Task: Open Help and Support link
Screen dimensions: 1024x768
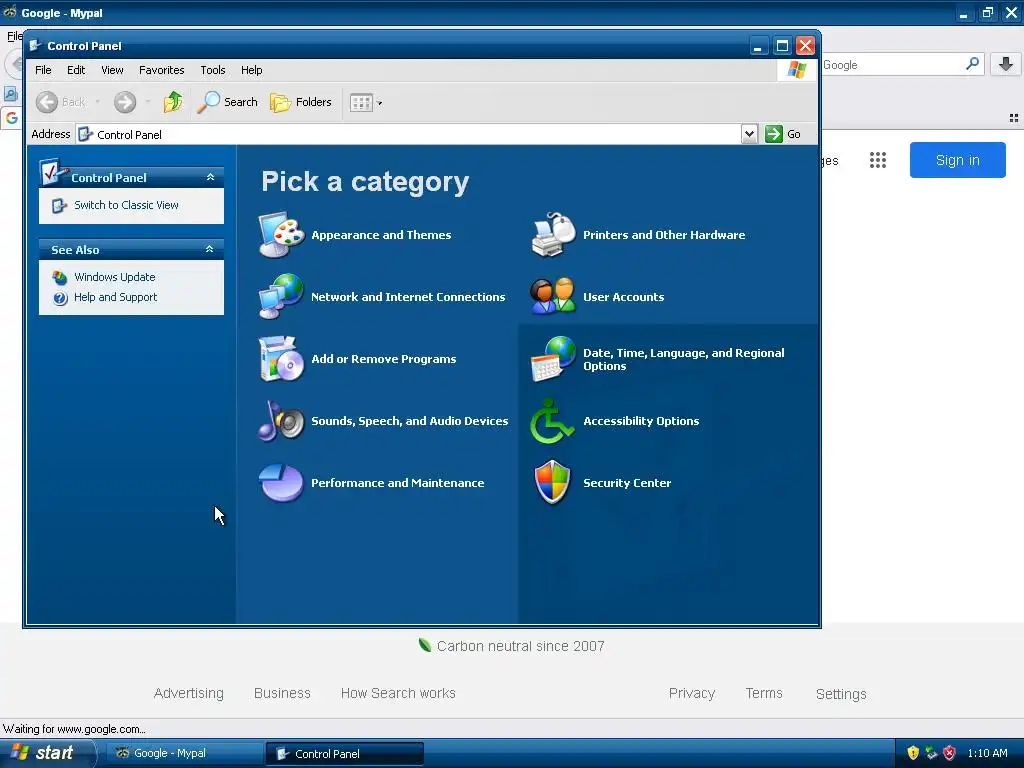Action: [x=116, y=297]
